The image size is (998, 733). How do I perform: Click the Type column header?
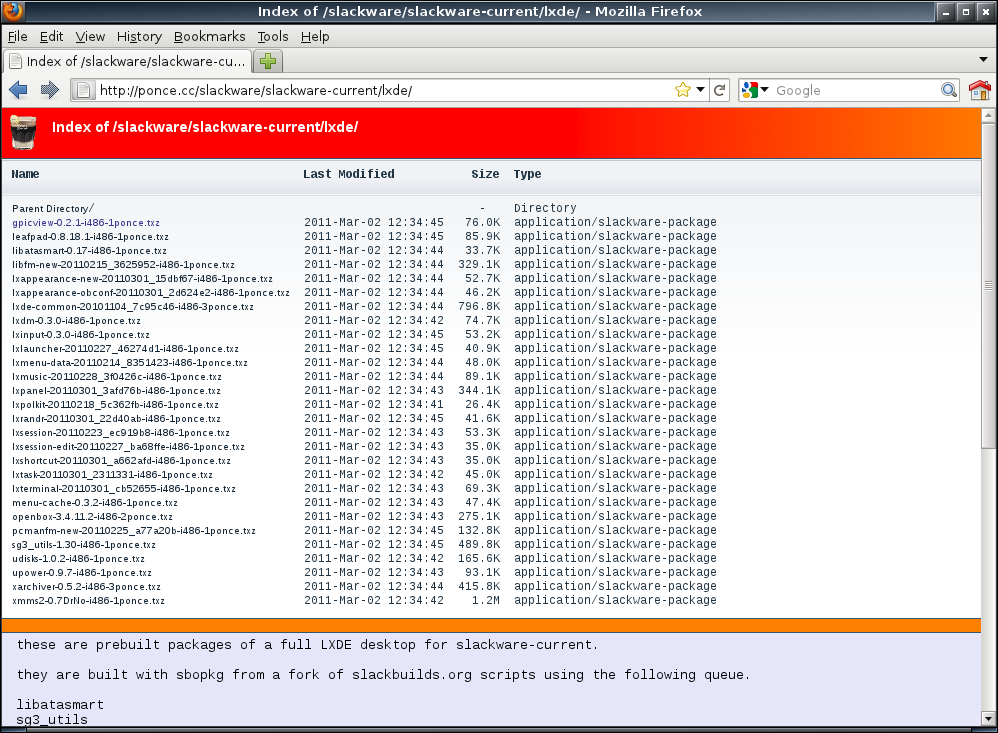pos(528,174)
